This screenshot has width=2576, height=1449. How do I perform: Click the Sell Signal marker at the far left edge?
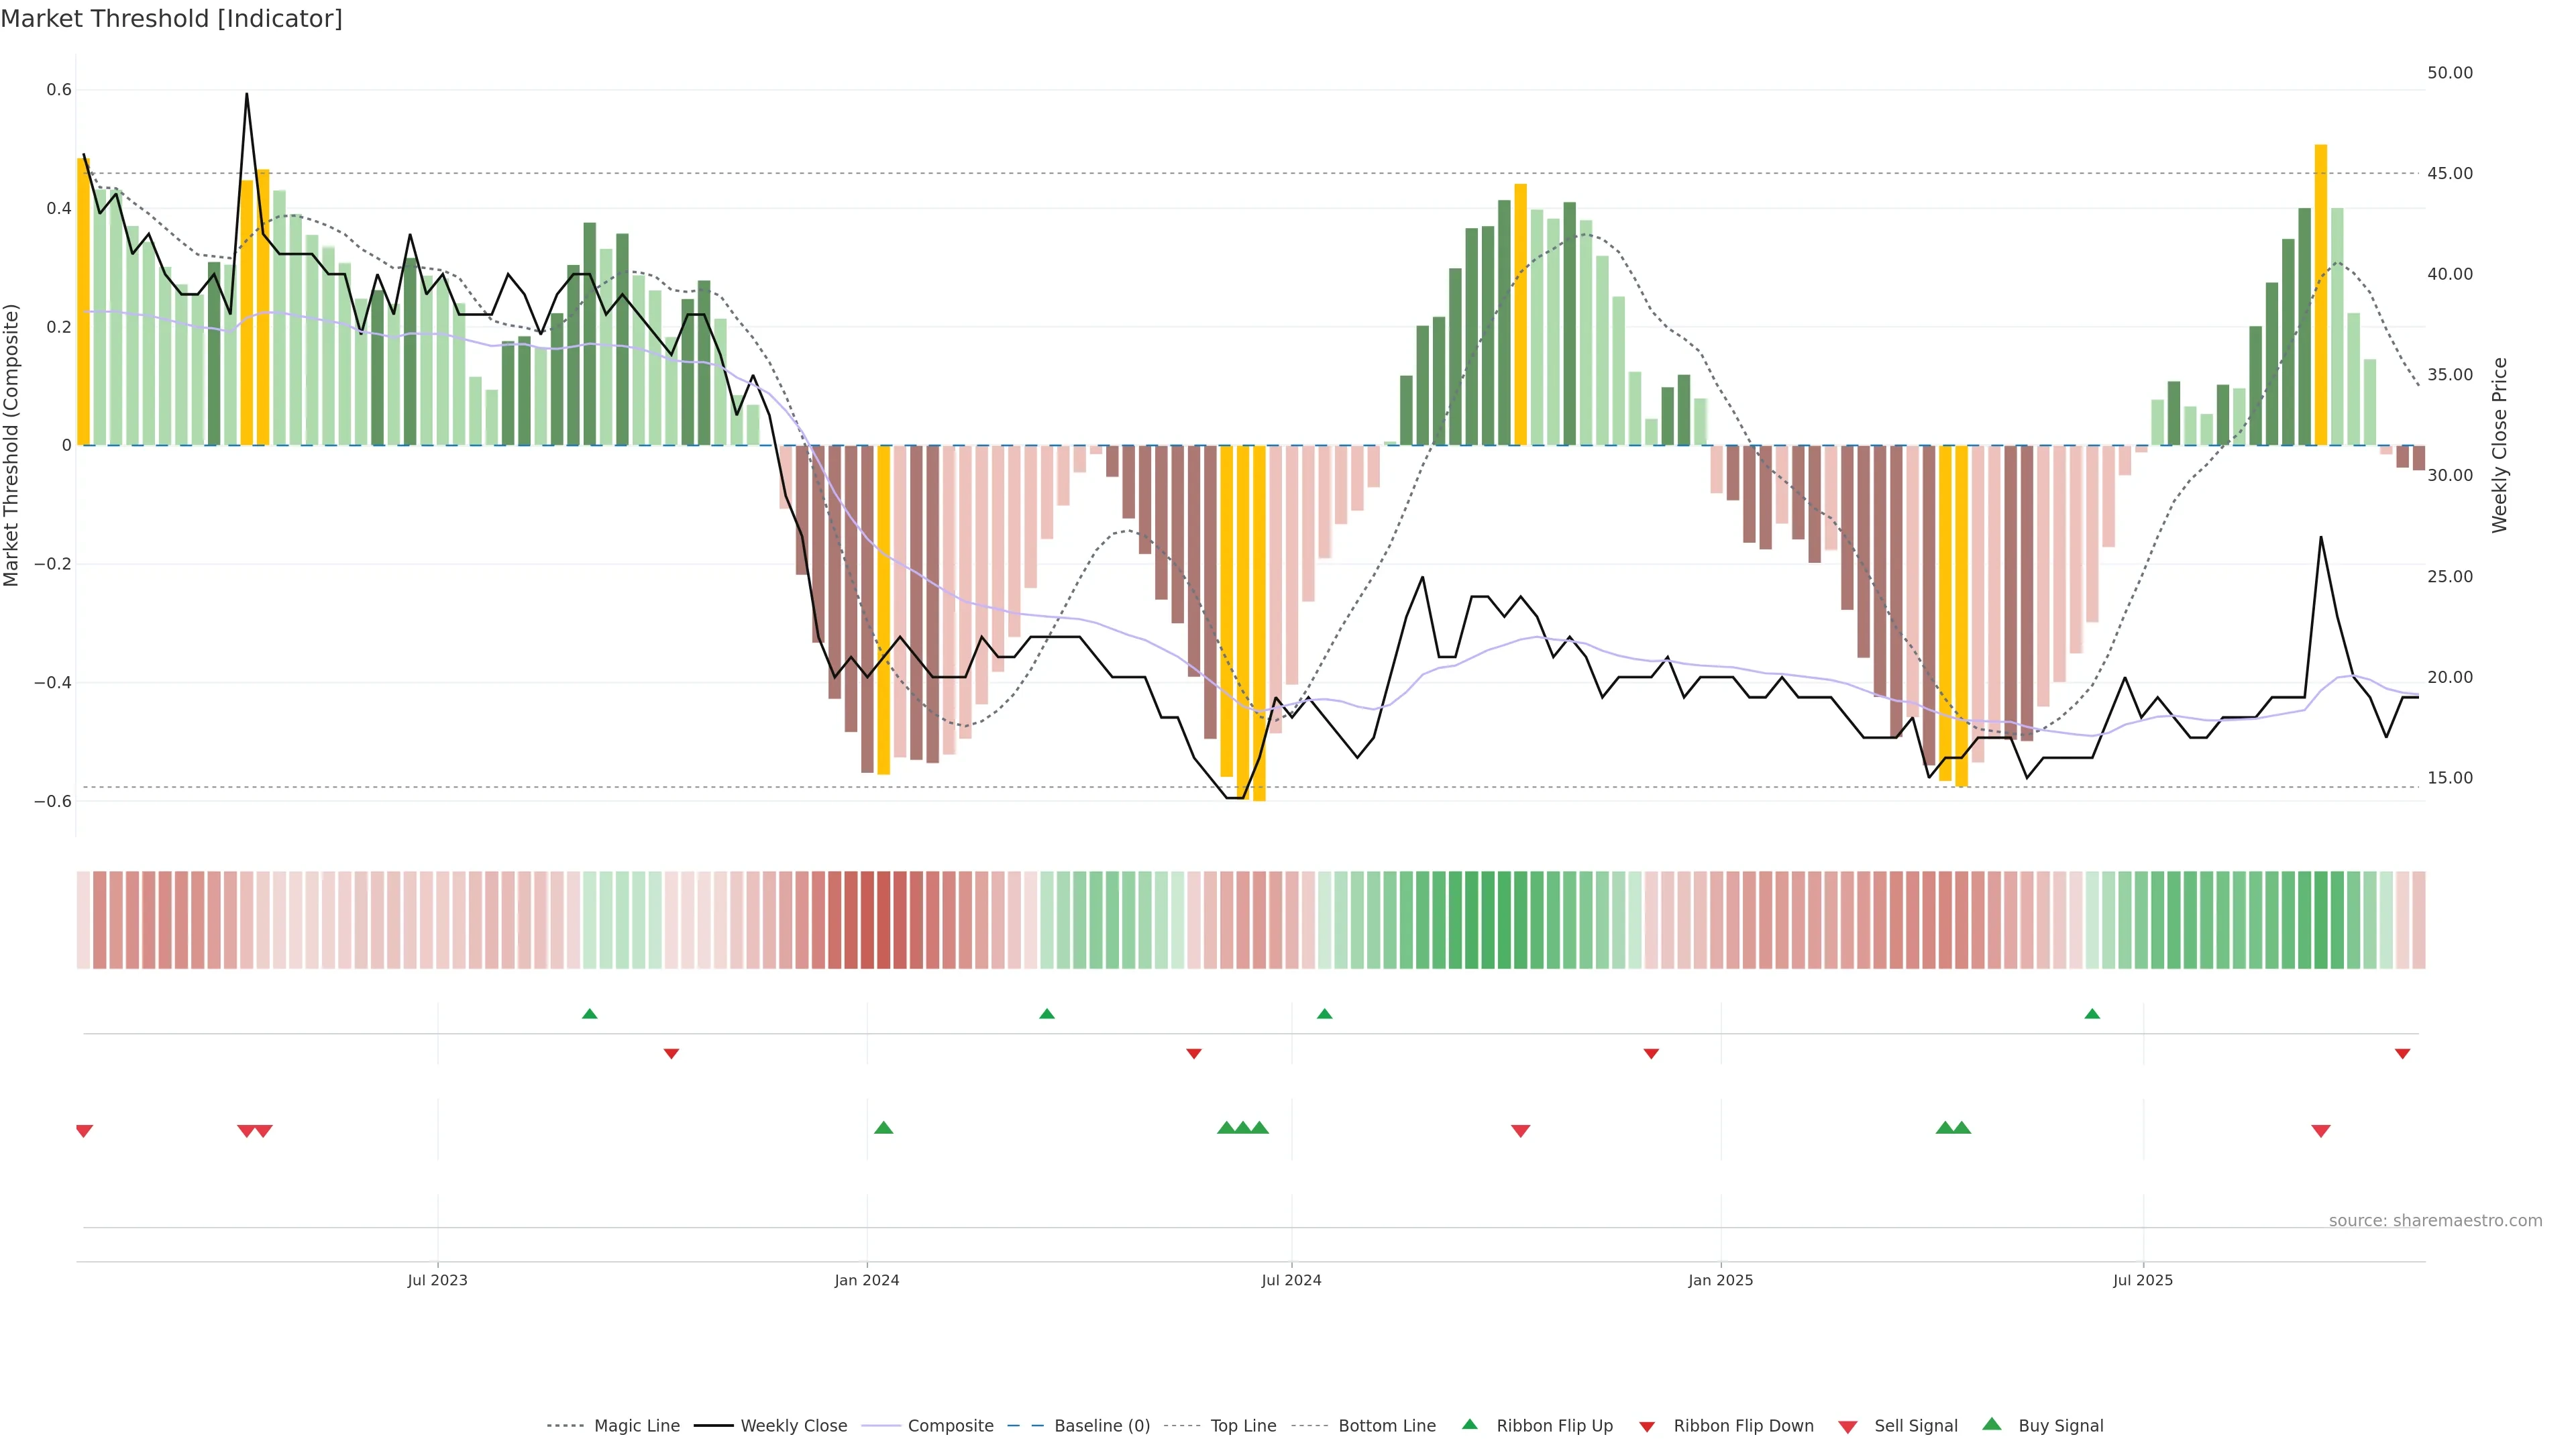click(x=85, y=1131)
